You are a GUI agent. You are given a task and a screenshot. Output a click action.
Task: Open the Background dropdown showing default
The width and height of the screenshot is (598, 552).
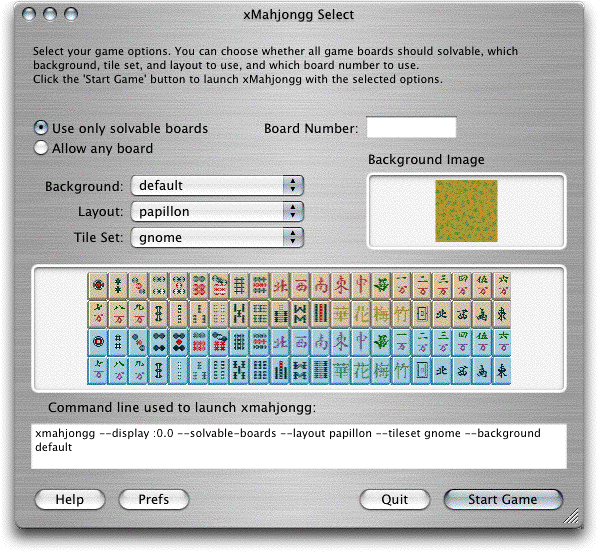(217, 186)
